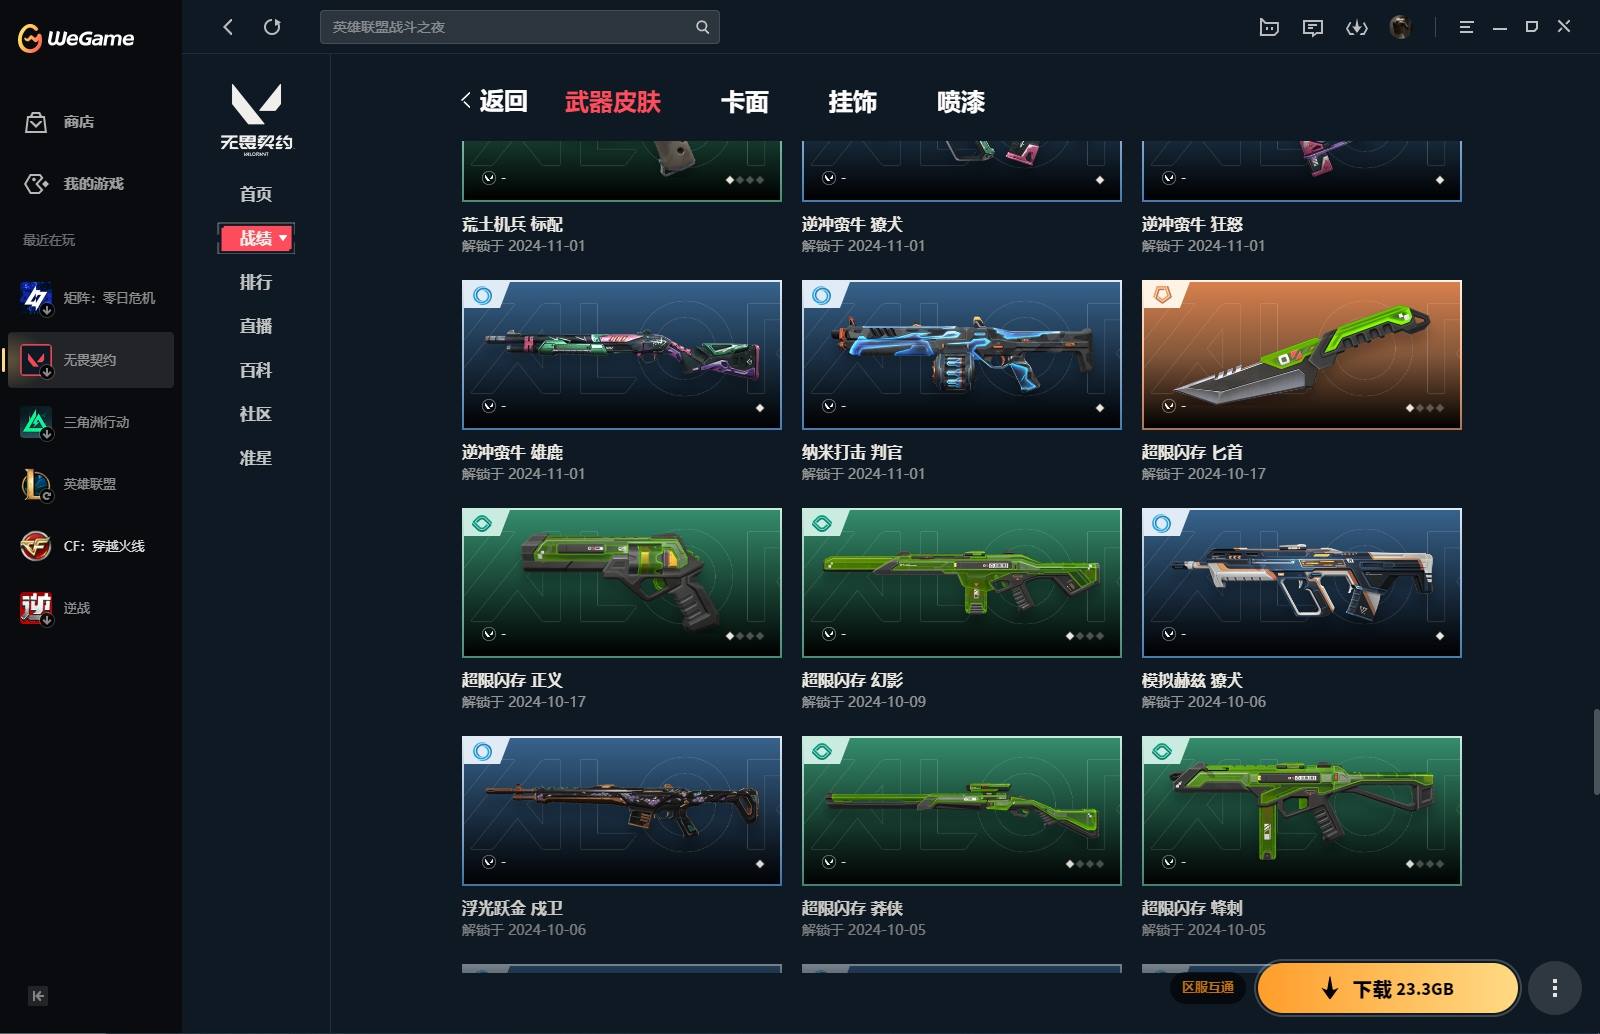The width and height of the screenshot is (1600, 1034).
Task: Open the 纳米打击 判官 skin card
Action: coord(962,355)
